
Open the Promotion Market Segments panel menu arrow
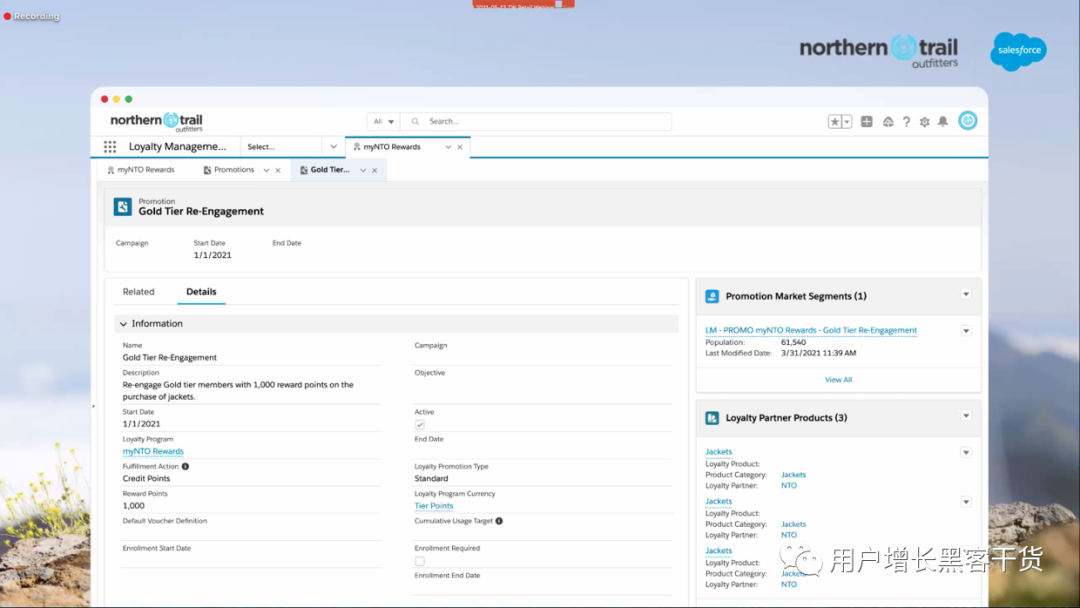pyautogui.click(x=966, y=295)
